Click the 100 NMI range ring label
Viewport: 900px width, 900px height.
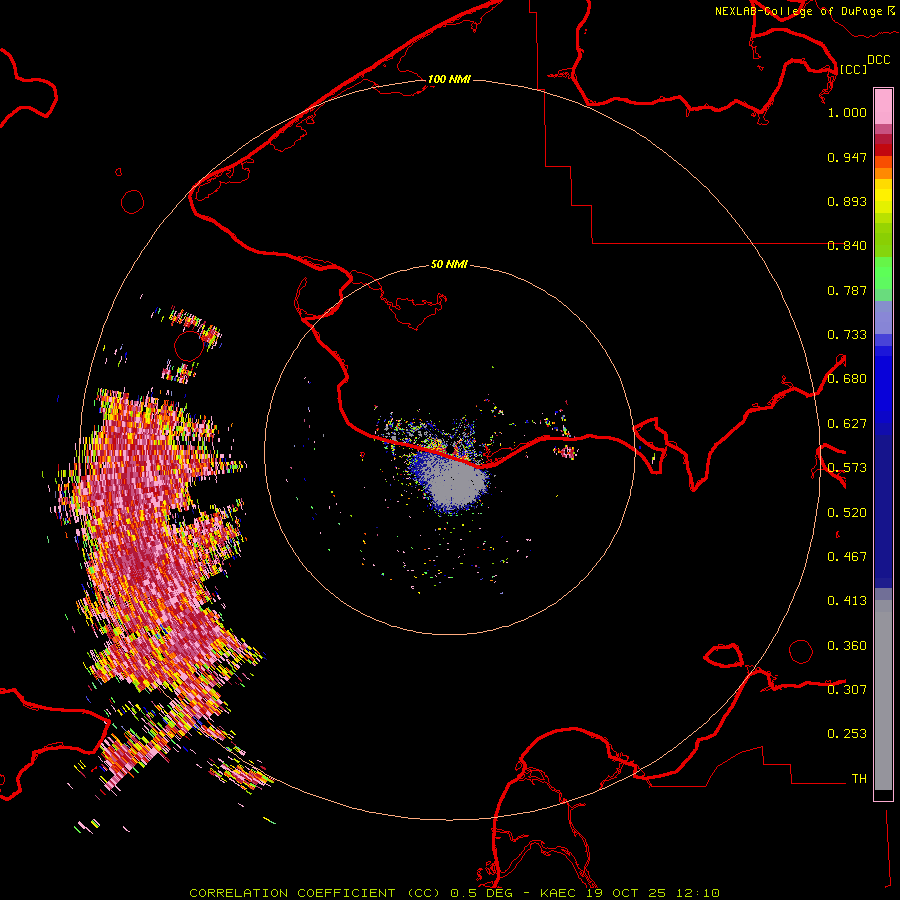[449, 79]
